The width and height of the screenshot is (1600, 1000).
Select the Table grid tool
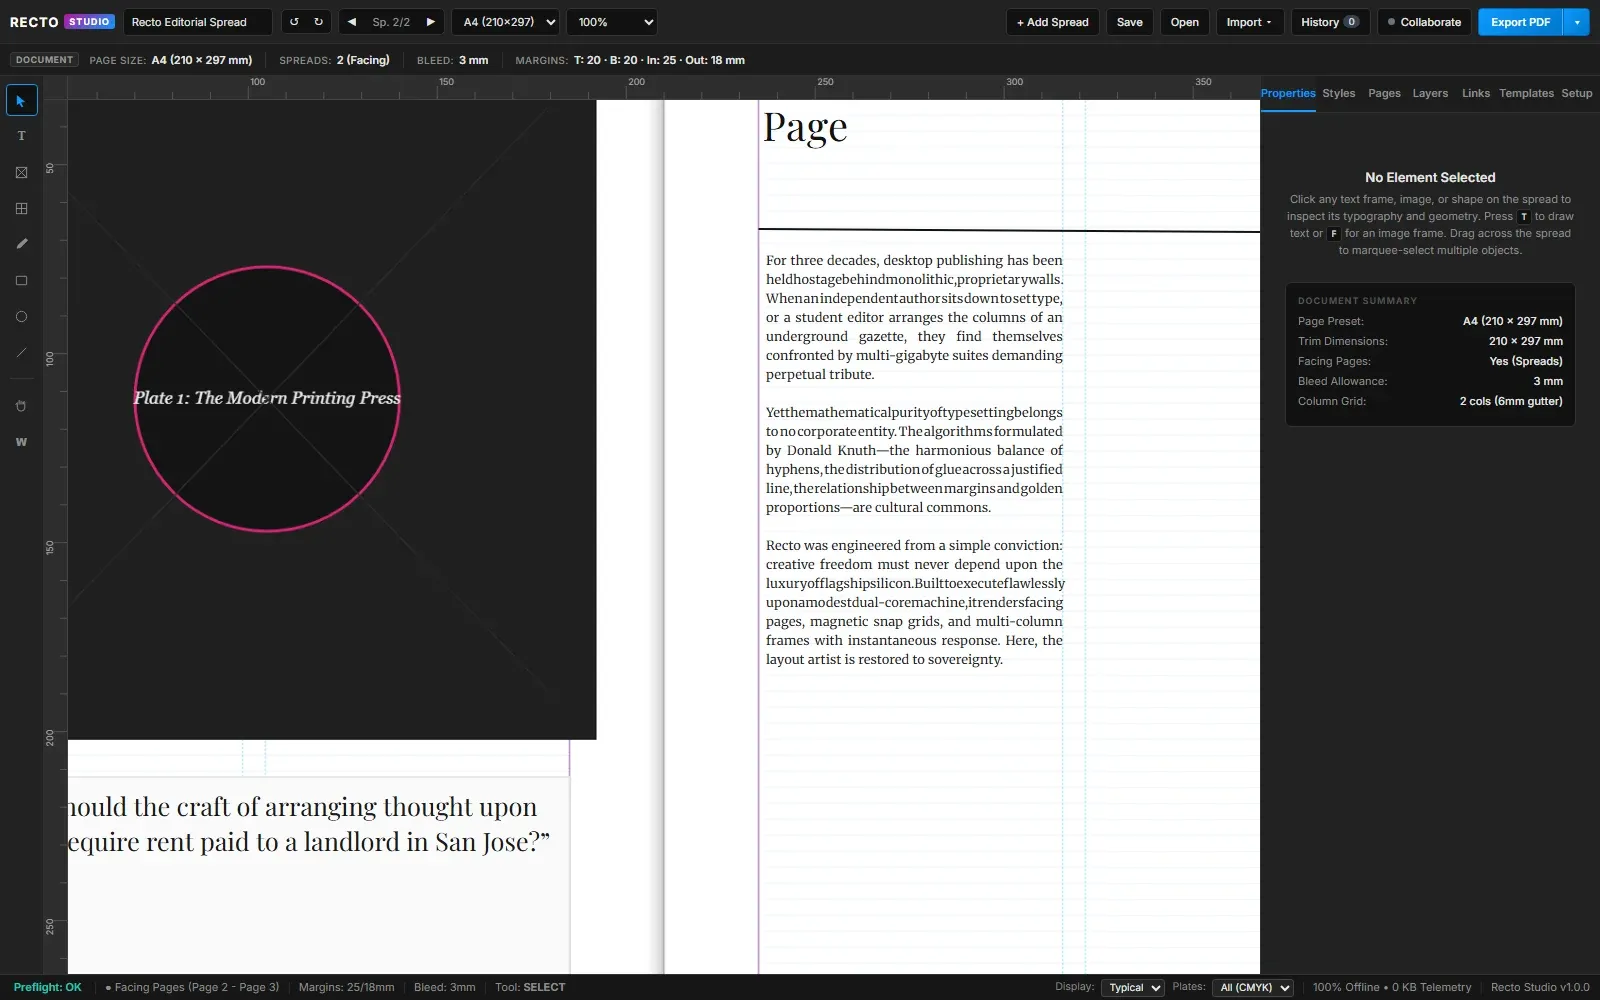click(x=21, y=208)
